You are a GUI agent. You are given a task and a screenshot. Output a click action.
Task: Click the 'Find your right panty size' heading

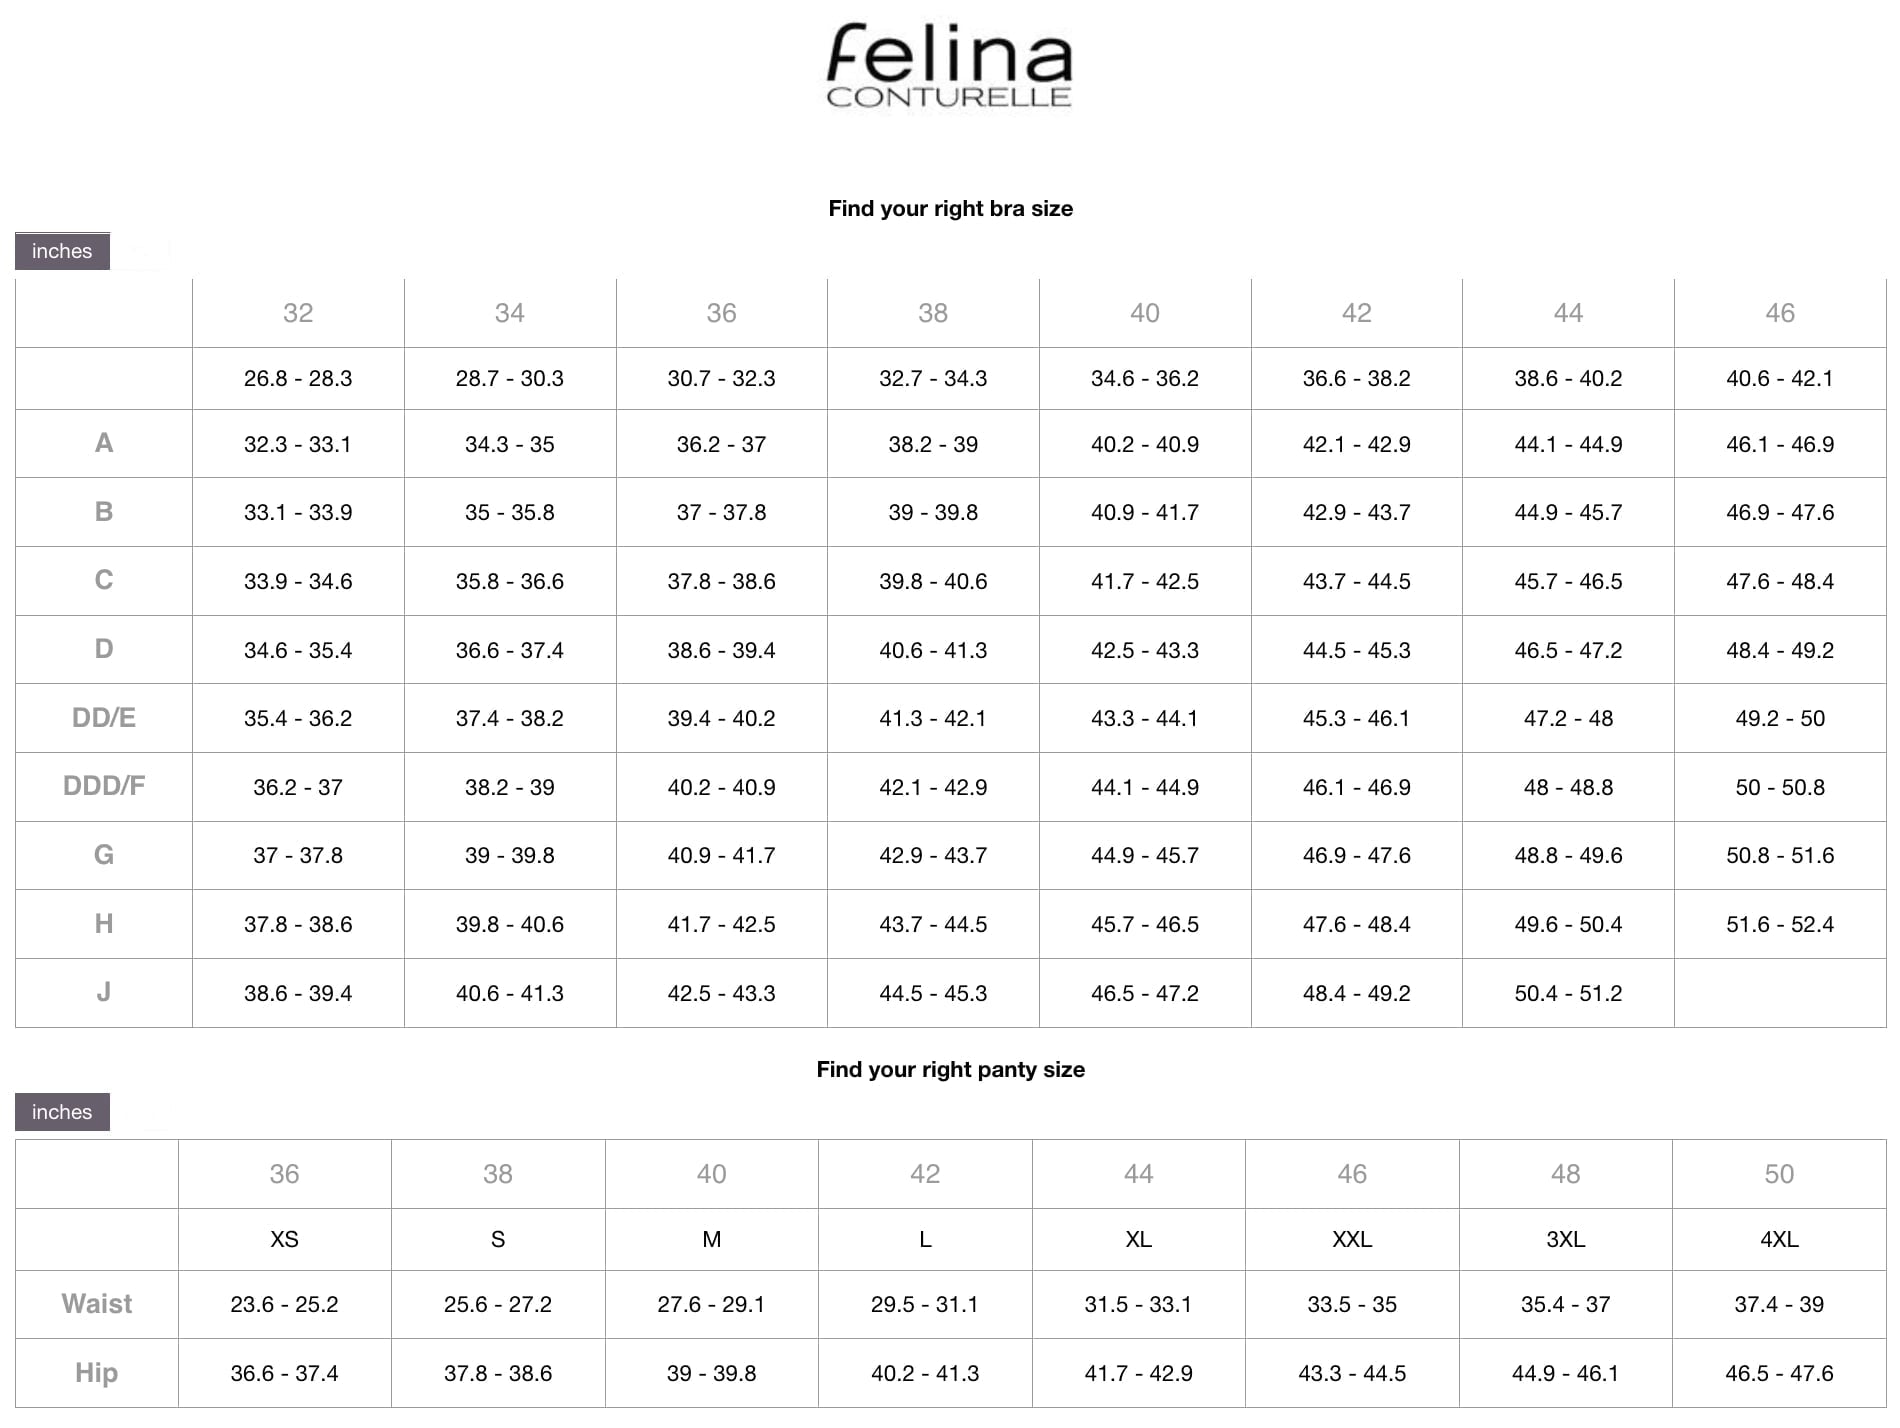coord(950,1070)
